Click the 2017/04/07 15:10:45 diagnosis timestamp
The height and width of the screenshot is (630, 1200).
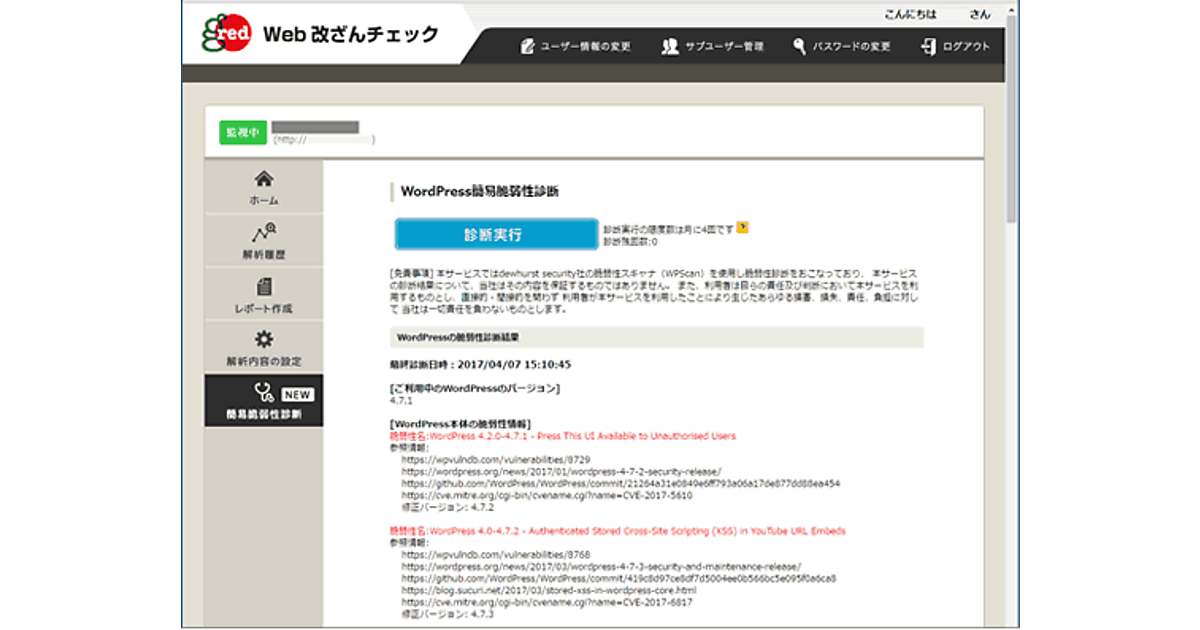pyautogui.click(x=513, y=365)
